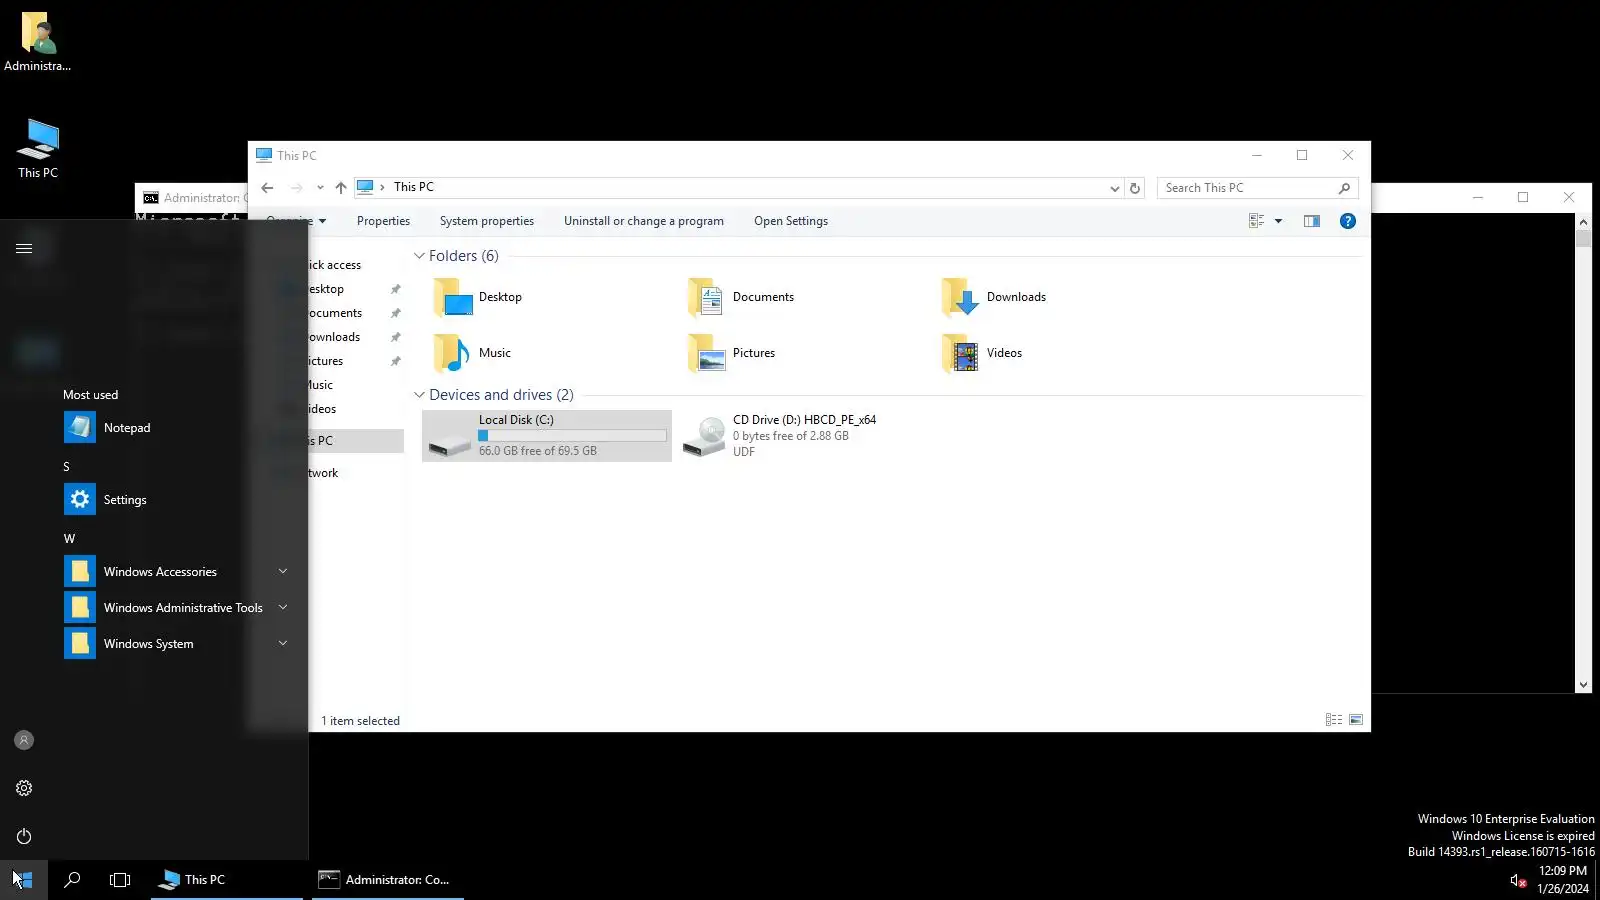This screenshot has width=1600, height=900.
Task: Click Open Settings in Explorer toolbar
Action: pyautogui.click(x=791, y=221)
